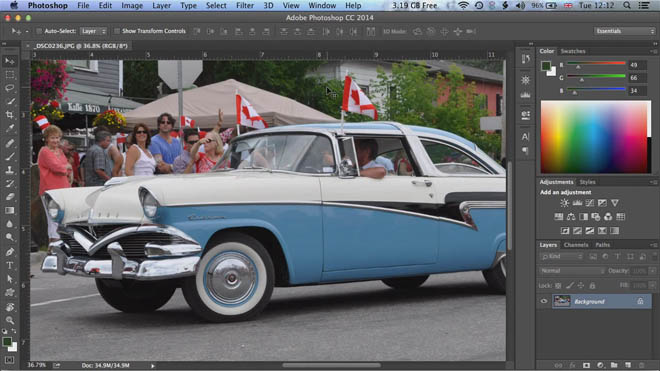
Task: Select the Custom Shape tool
Action: 10,292
